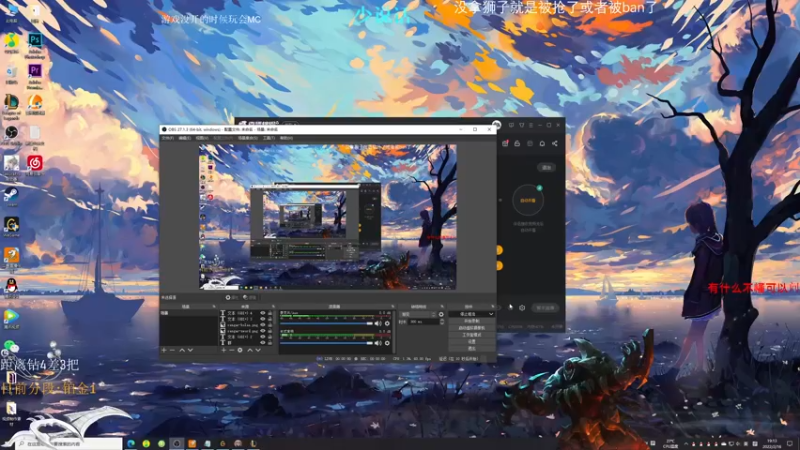This screenshot has height=450, width=800.
Task: Toggle visibility of 文本 (GDI+) 2 source
Action: tap(263, 337)
